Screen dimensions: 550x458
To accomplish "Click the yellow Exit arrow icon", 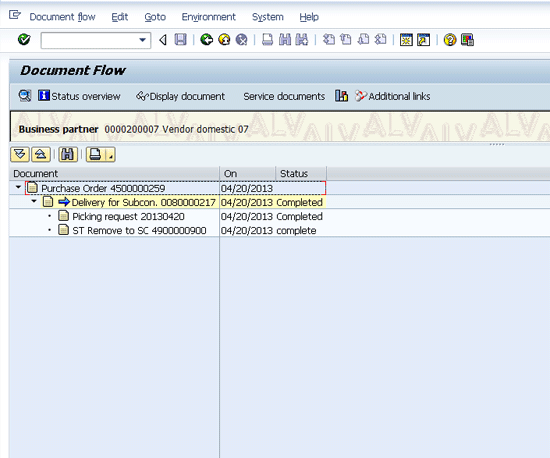I will tap(224, 40).
